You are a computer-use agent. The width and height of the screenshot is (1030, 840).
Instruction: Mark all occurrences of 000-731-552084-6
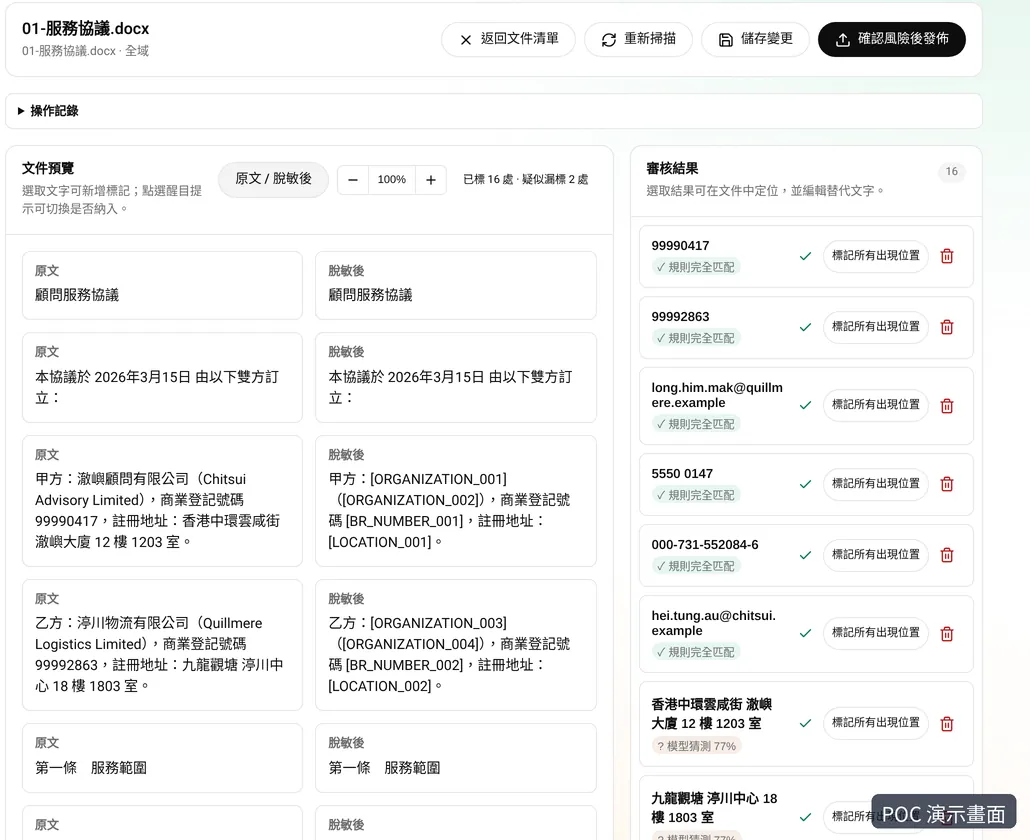[x=876, y=555]
